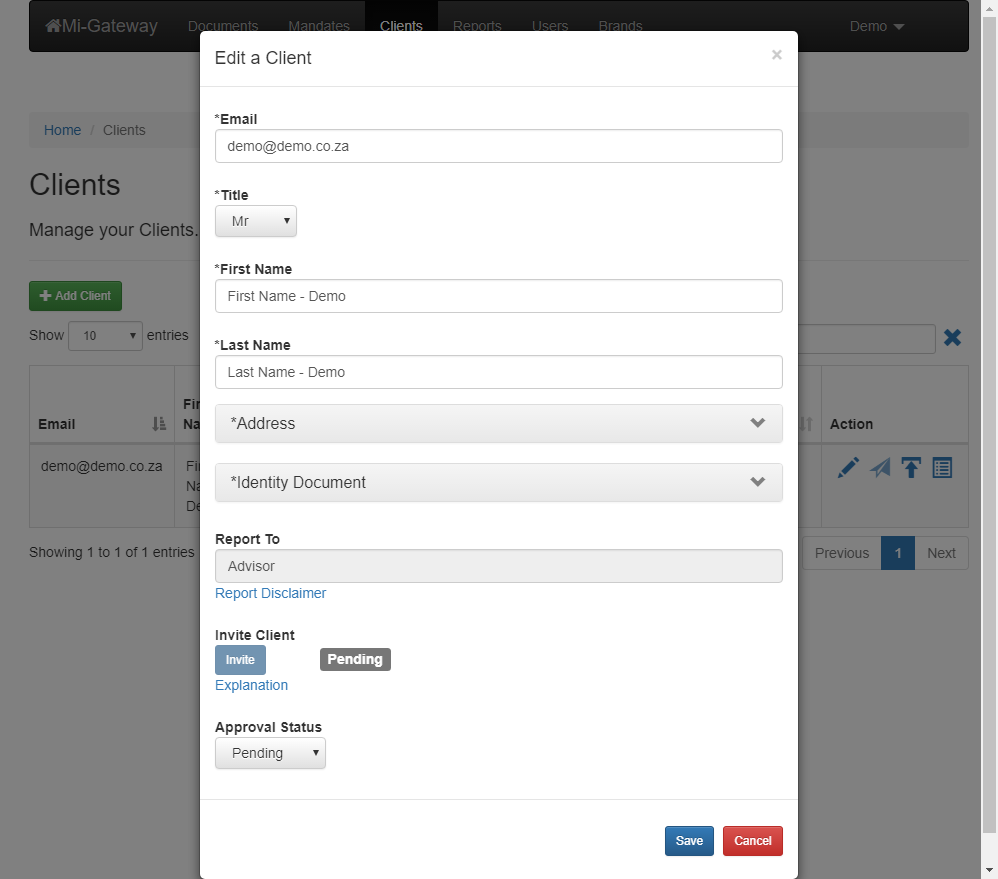Click the Invite button
The image size is (998, 879).
point(240,660)
